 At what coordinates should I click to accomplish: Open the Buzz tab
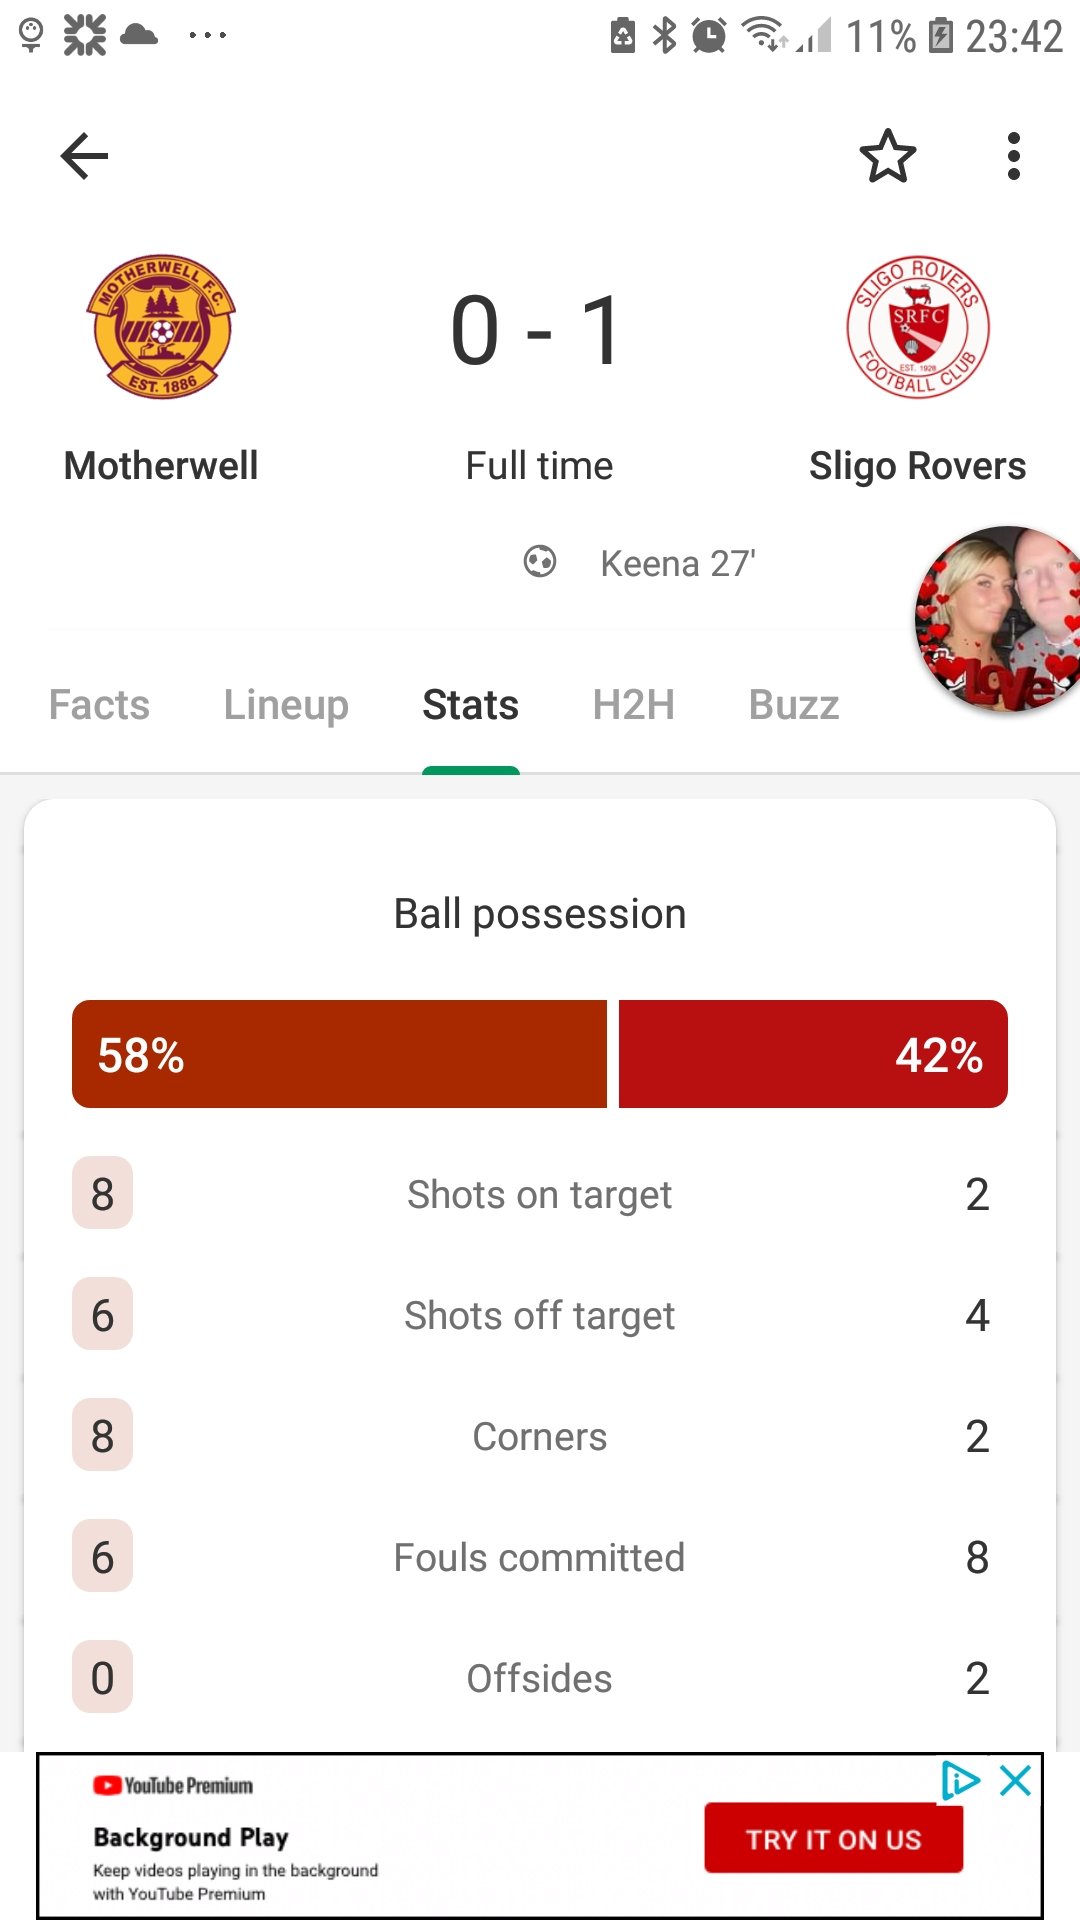pos(794,705)
